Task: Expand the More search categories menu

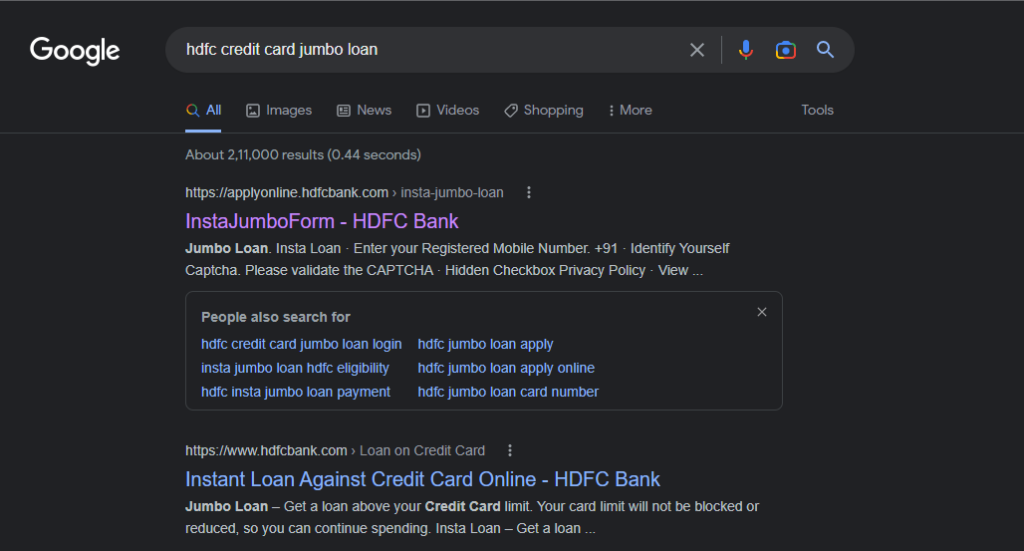Action: 630,110
